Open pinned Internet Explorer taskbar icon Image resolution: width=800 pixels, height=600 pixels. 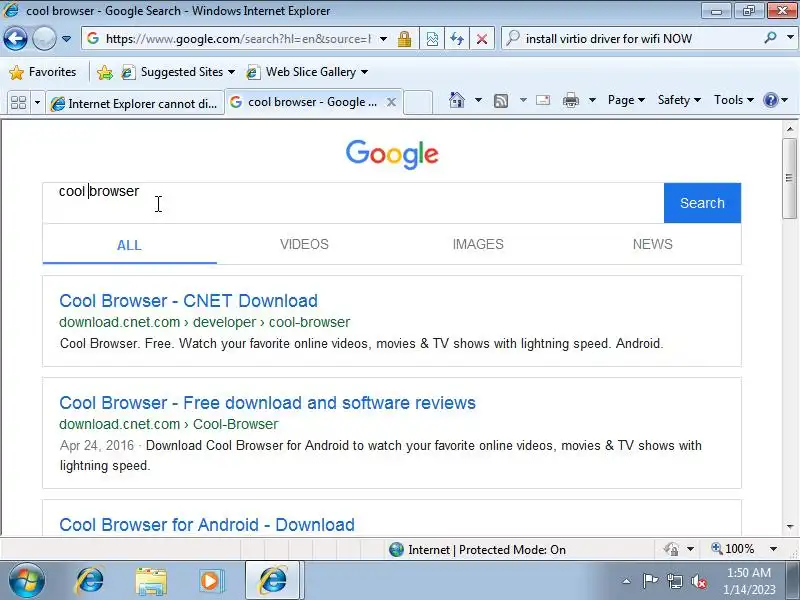(x=89, y=581)
